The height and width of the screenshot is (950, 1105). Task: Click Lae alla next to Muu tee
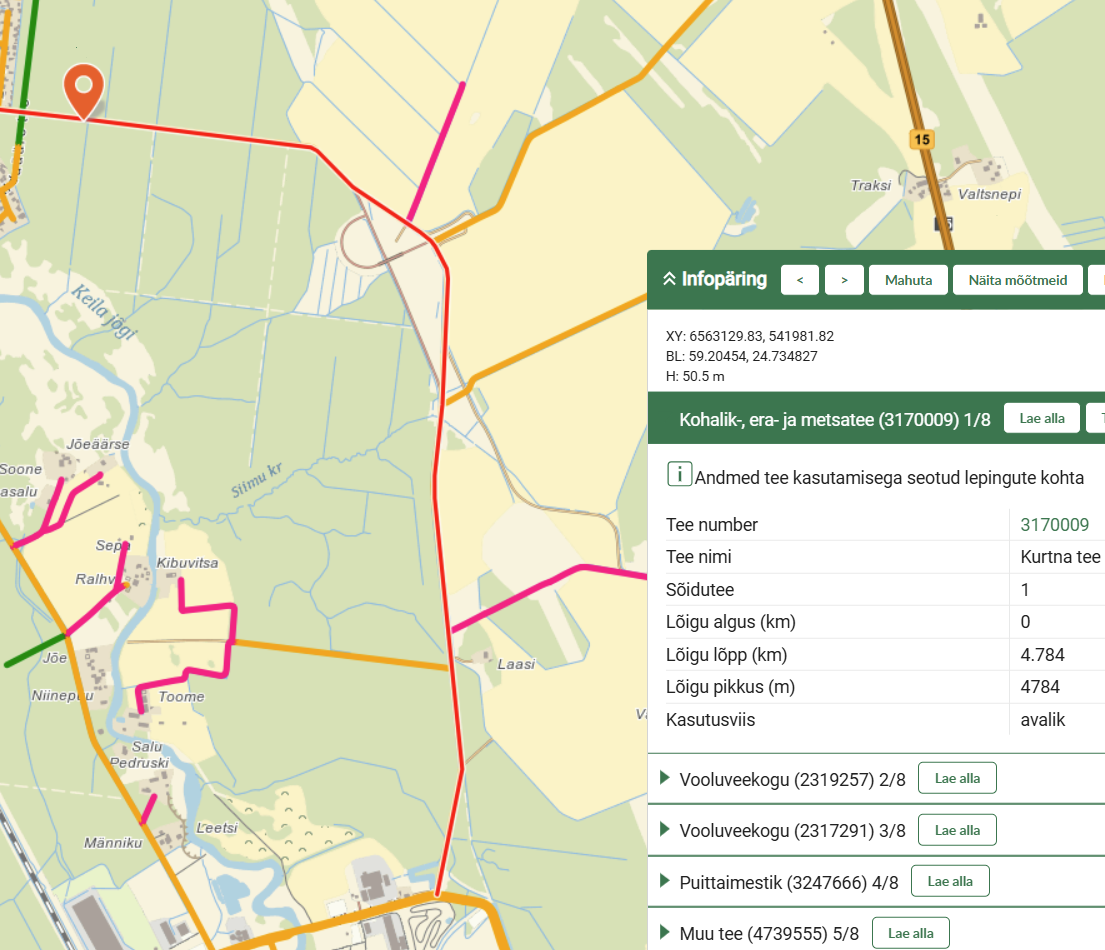910,933
